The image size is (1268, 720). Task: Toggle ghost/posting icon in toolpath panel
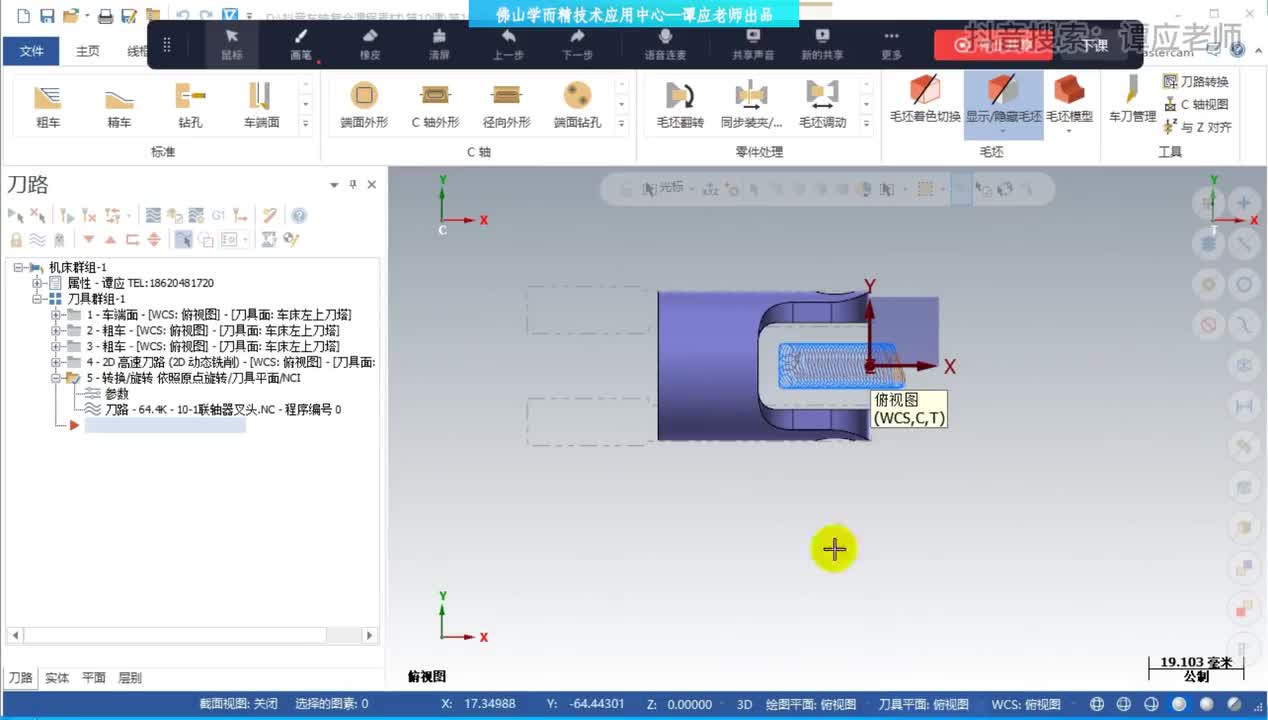click(59, 239)
